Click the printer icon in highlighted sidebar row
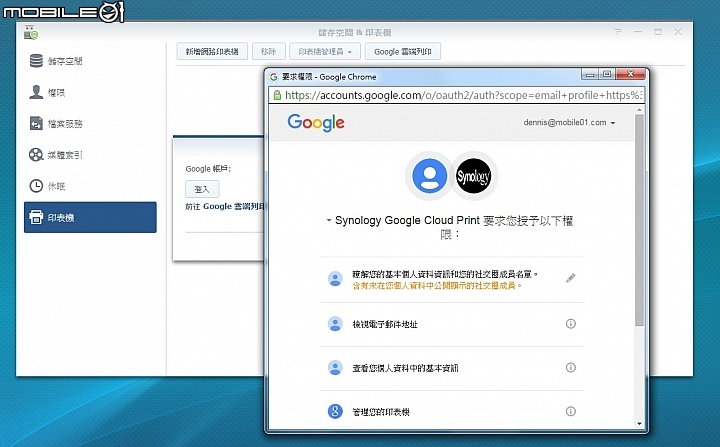 click(x=36, y=217)
